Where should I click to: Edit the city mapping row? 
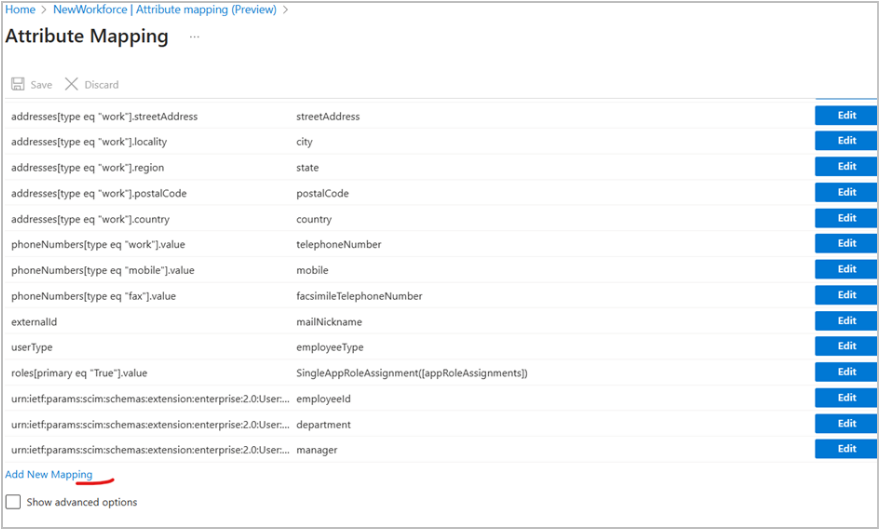tap(846, 141)
